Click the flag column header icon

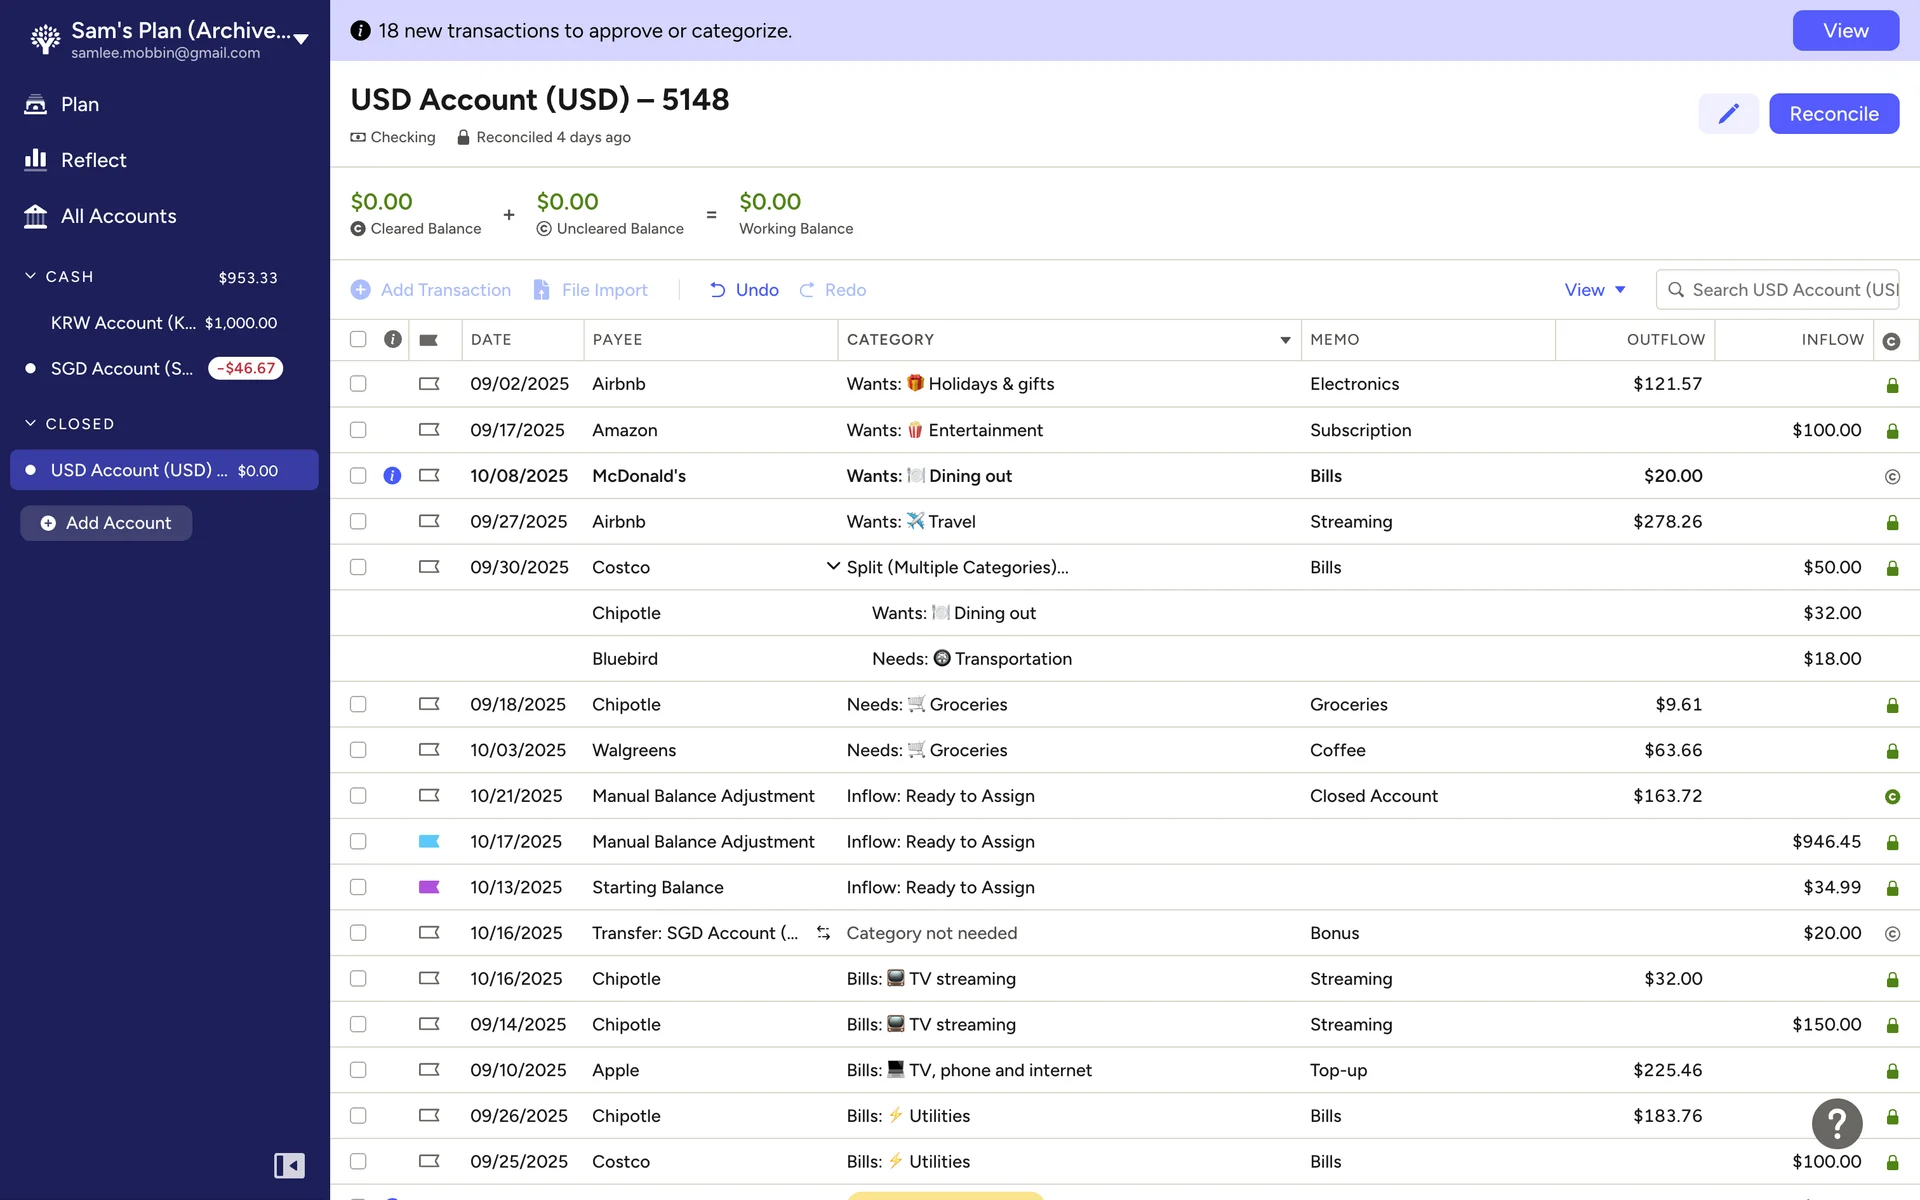428,340
